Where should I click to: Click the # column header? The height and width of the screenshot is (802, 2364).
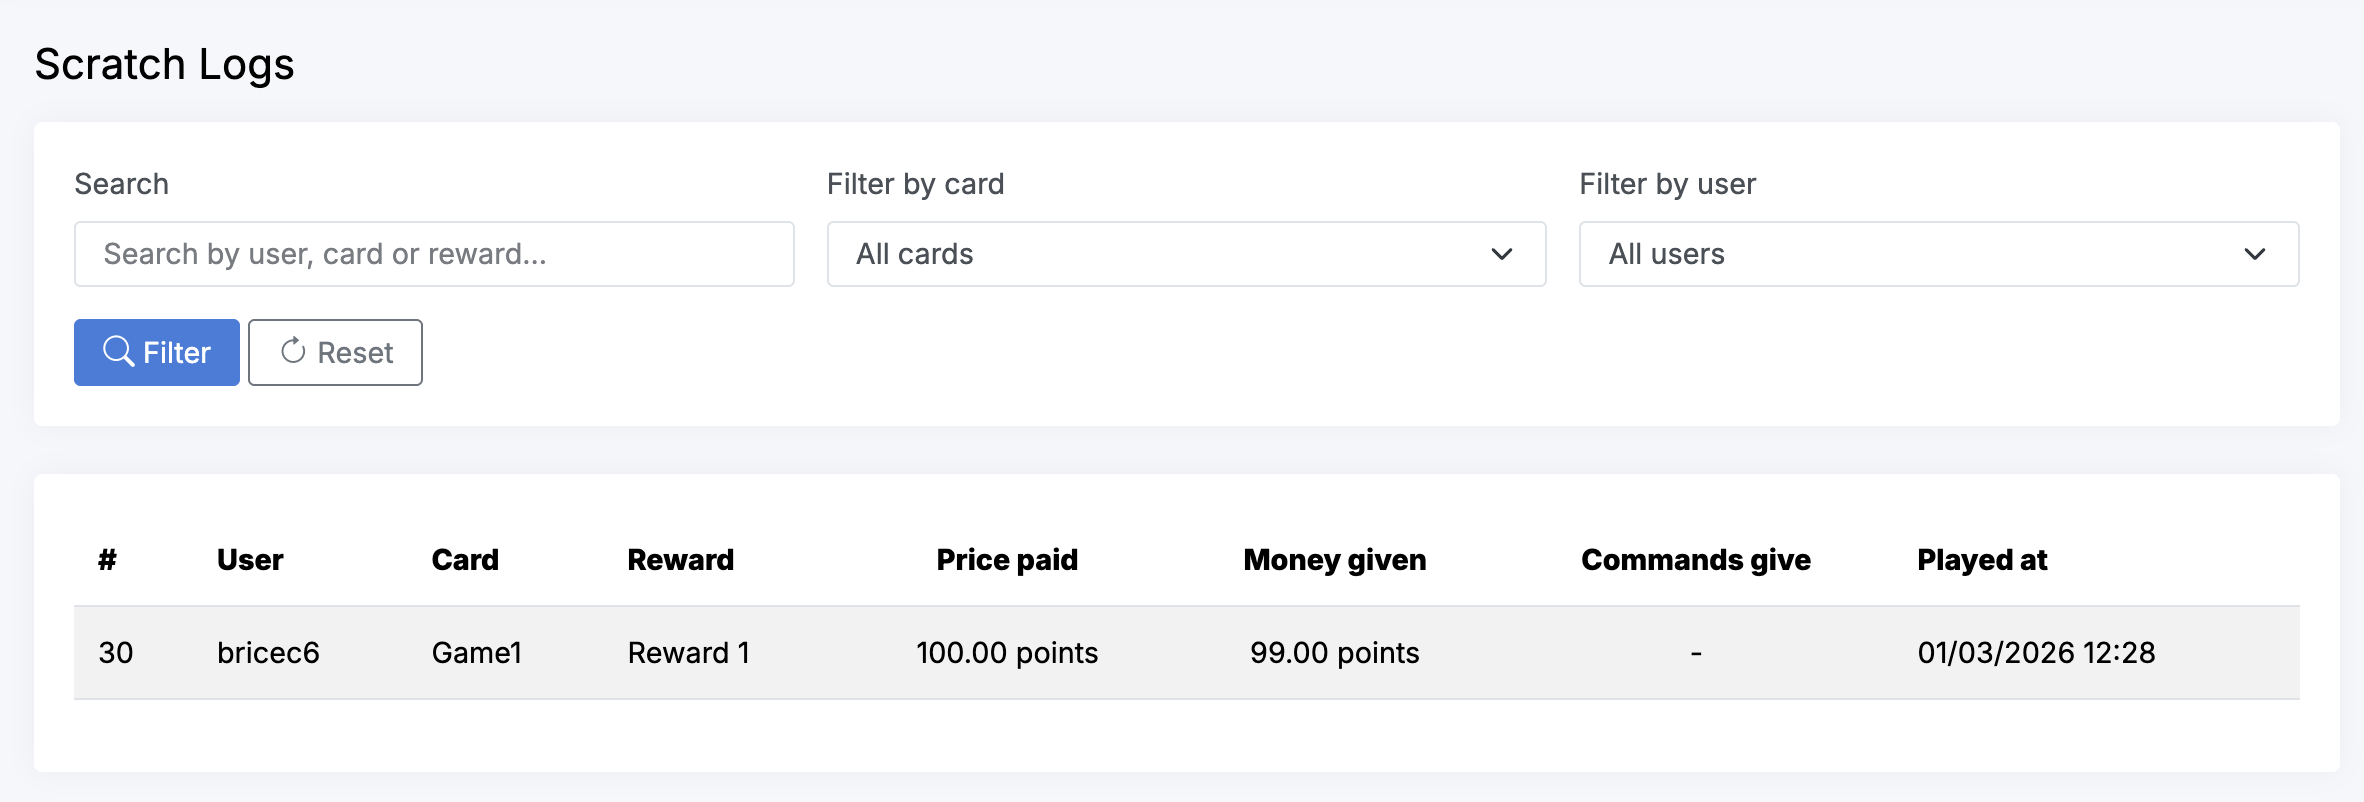coord(107,560)
